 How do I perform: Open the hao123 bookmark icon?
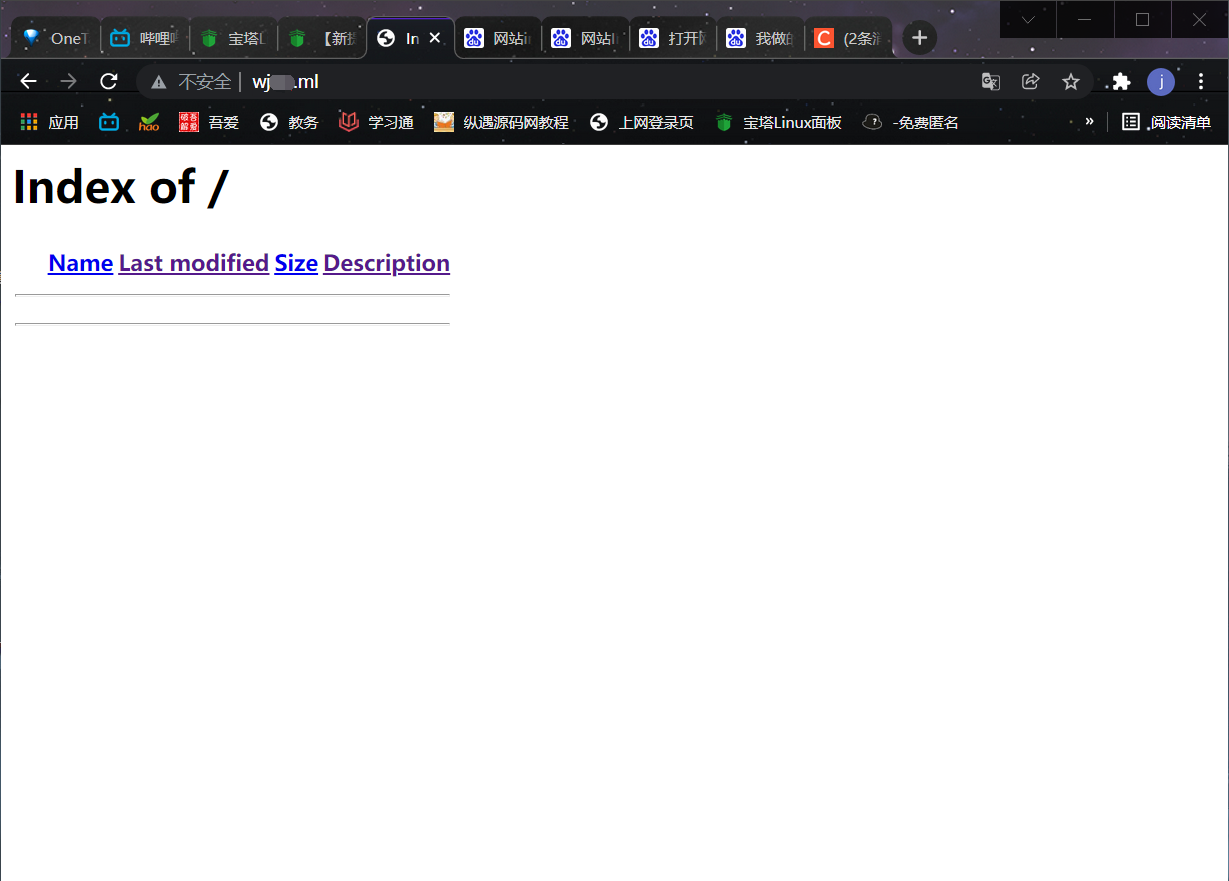pos(149,122)
